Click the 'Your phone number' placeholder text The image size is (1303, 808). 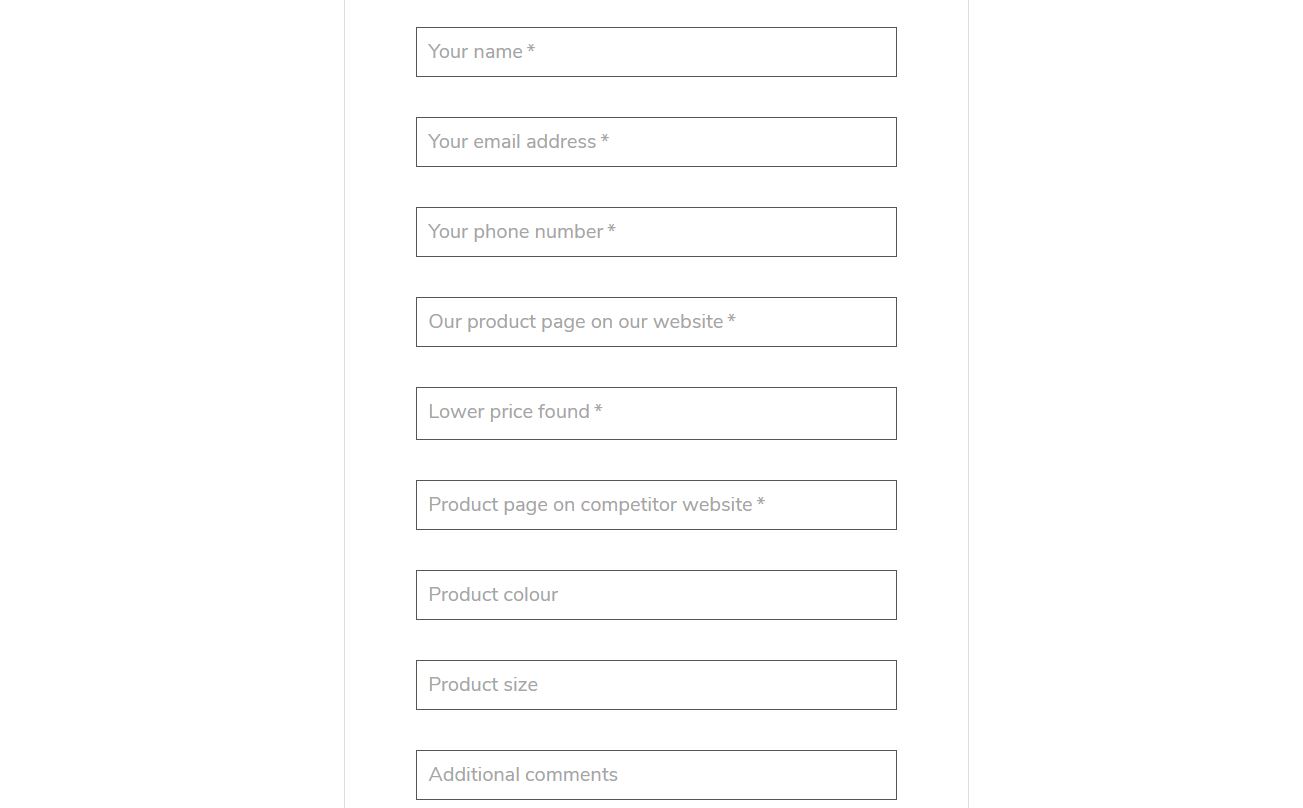[x=516, y=232]
